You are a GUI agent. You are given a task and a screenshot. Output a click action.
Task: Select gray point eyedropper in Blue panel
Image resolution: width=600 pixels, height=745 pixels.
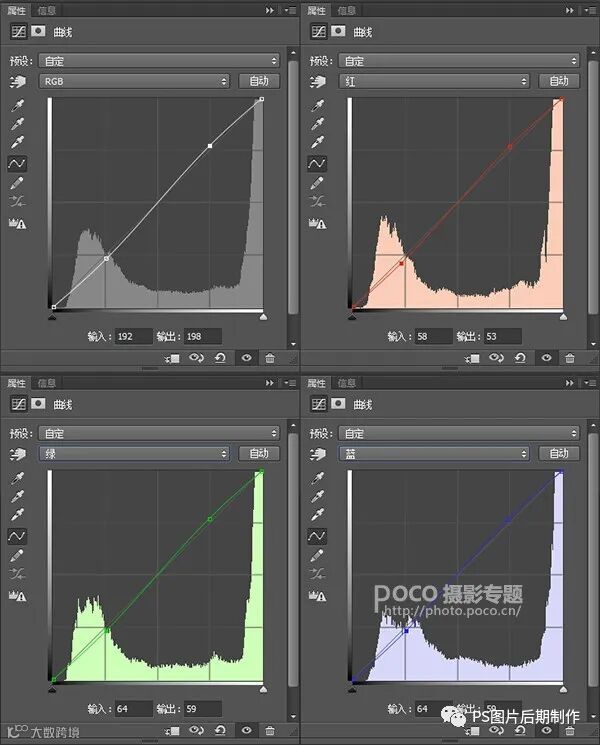[x=317, y=497]
